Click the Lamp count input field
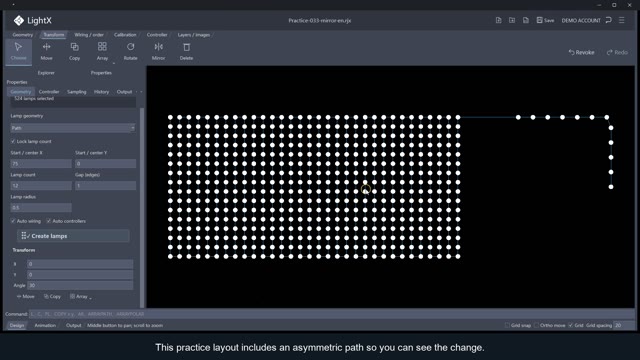The width and height of the screenshot is (640, 360). click(41, 186)
